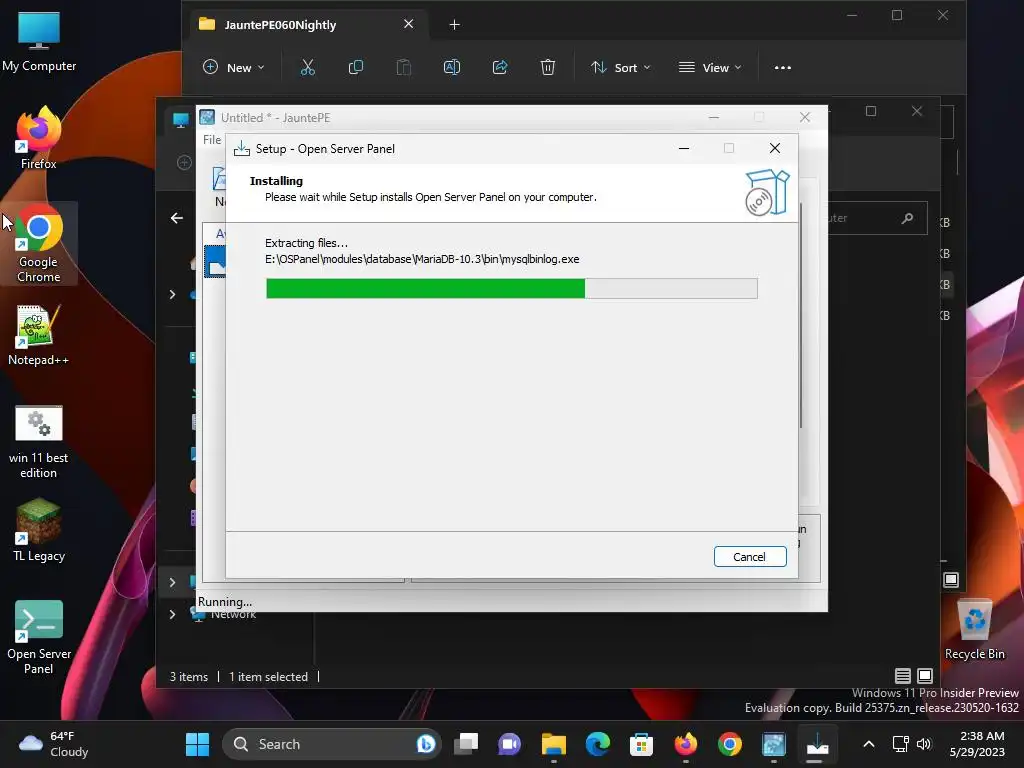Switch to details view layout icon

pos(903,676)
